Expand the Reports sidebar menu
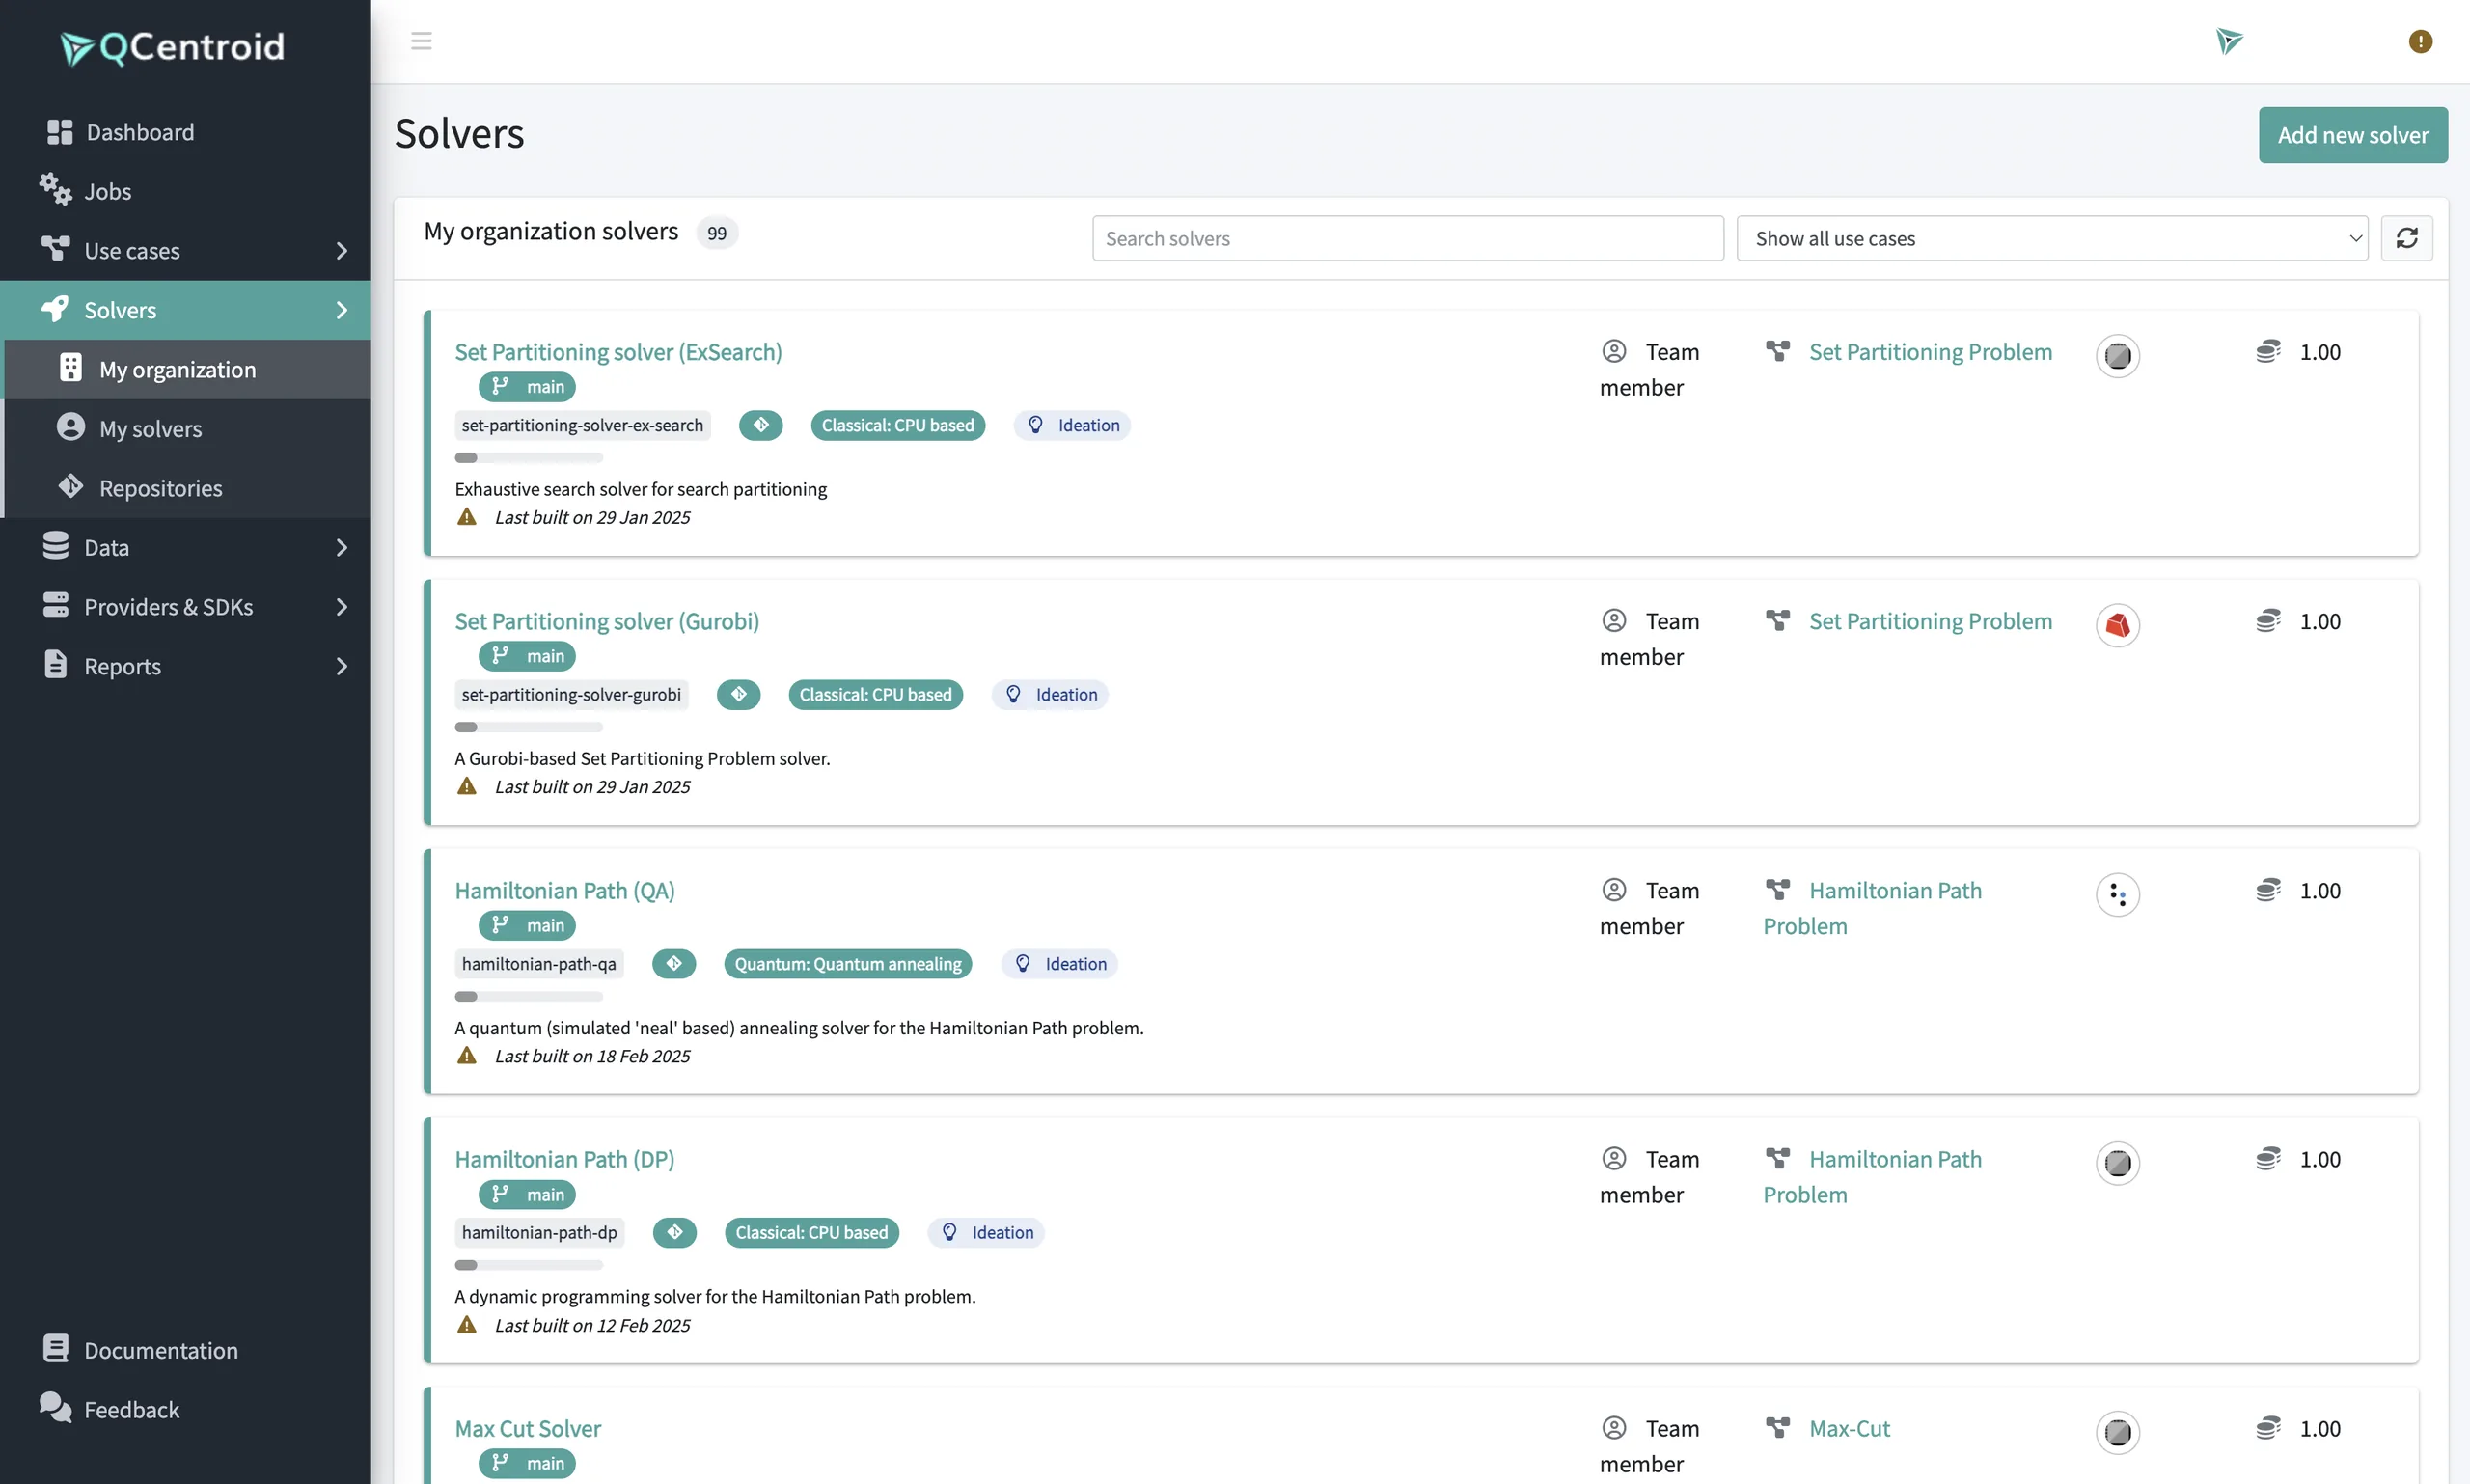This screenshot has width=2470, height=1484. (x=186, y=666)
